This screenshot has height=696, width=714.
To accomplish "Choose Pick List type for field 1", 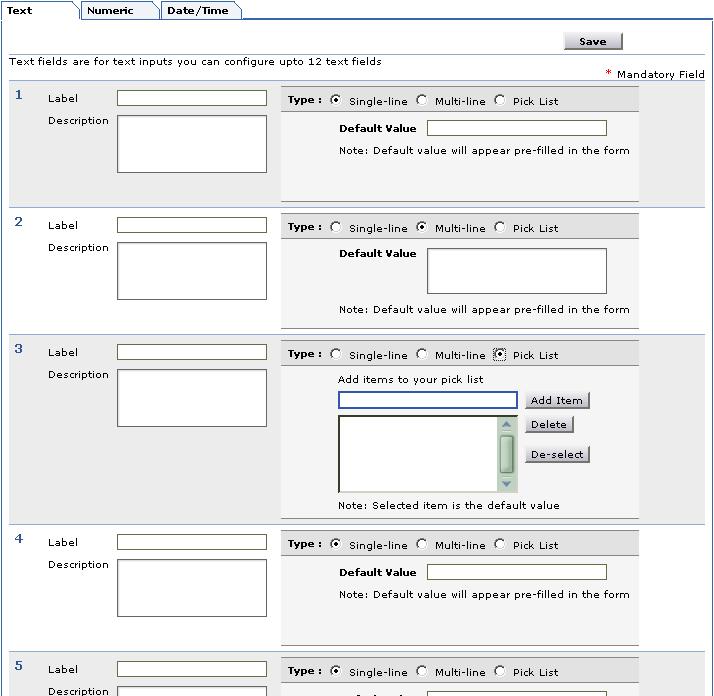I will point(500,100).
